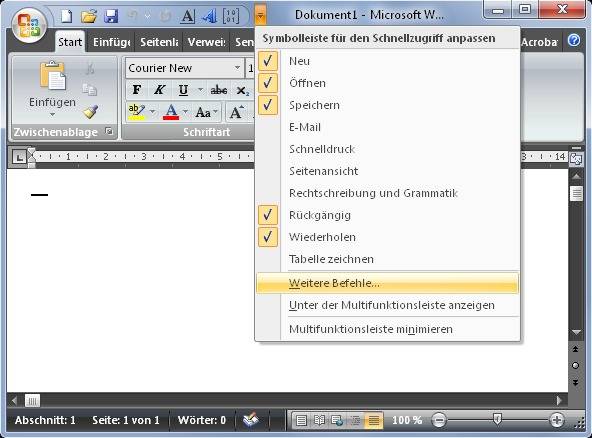
Task: Open the Zwischenablage dialog launcher
Action: pos(109,131)
